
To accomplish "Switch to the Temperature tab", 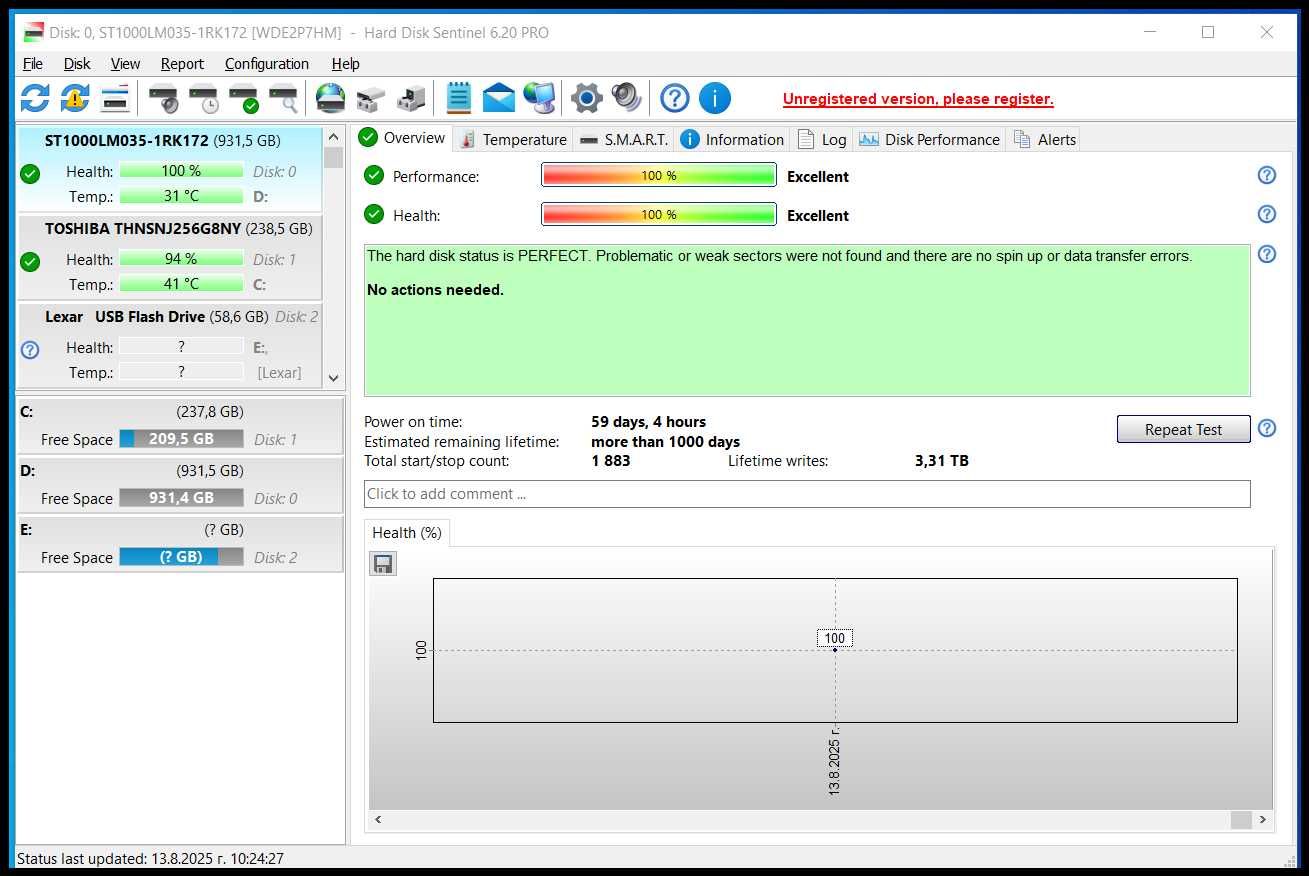I will (x=513, y=139).
